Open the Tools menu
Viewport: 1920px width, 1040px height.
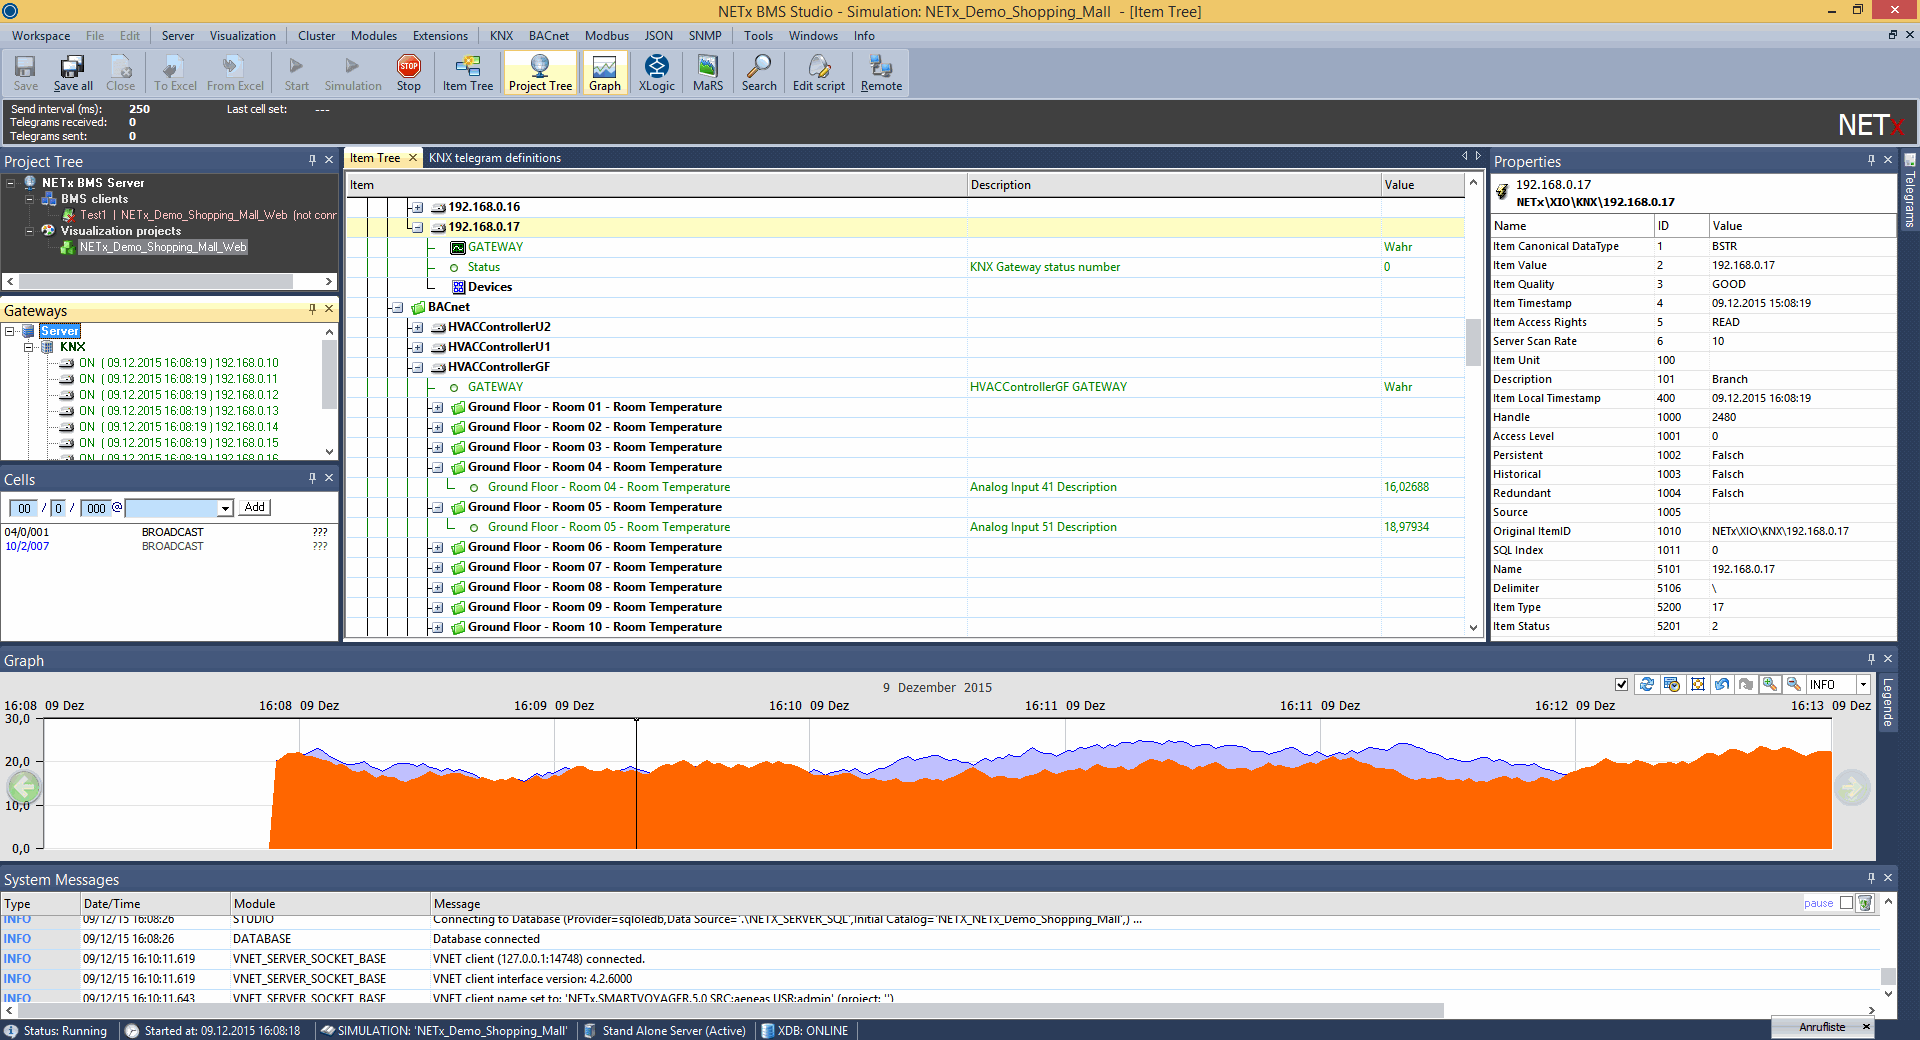tap(758, 36)
